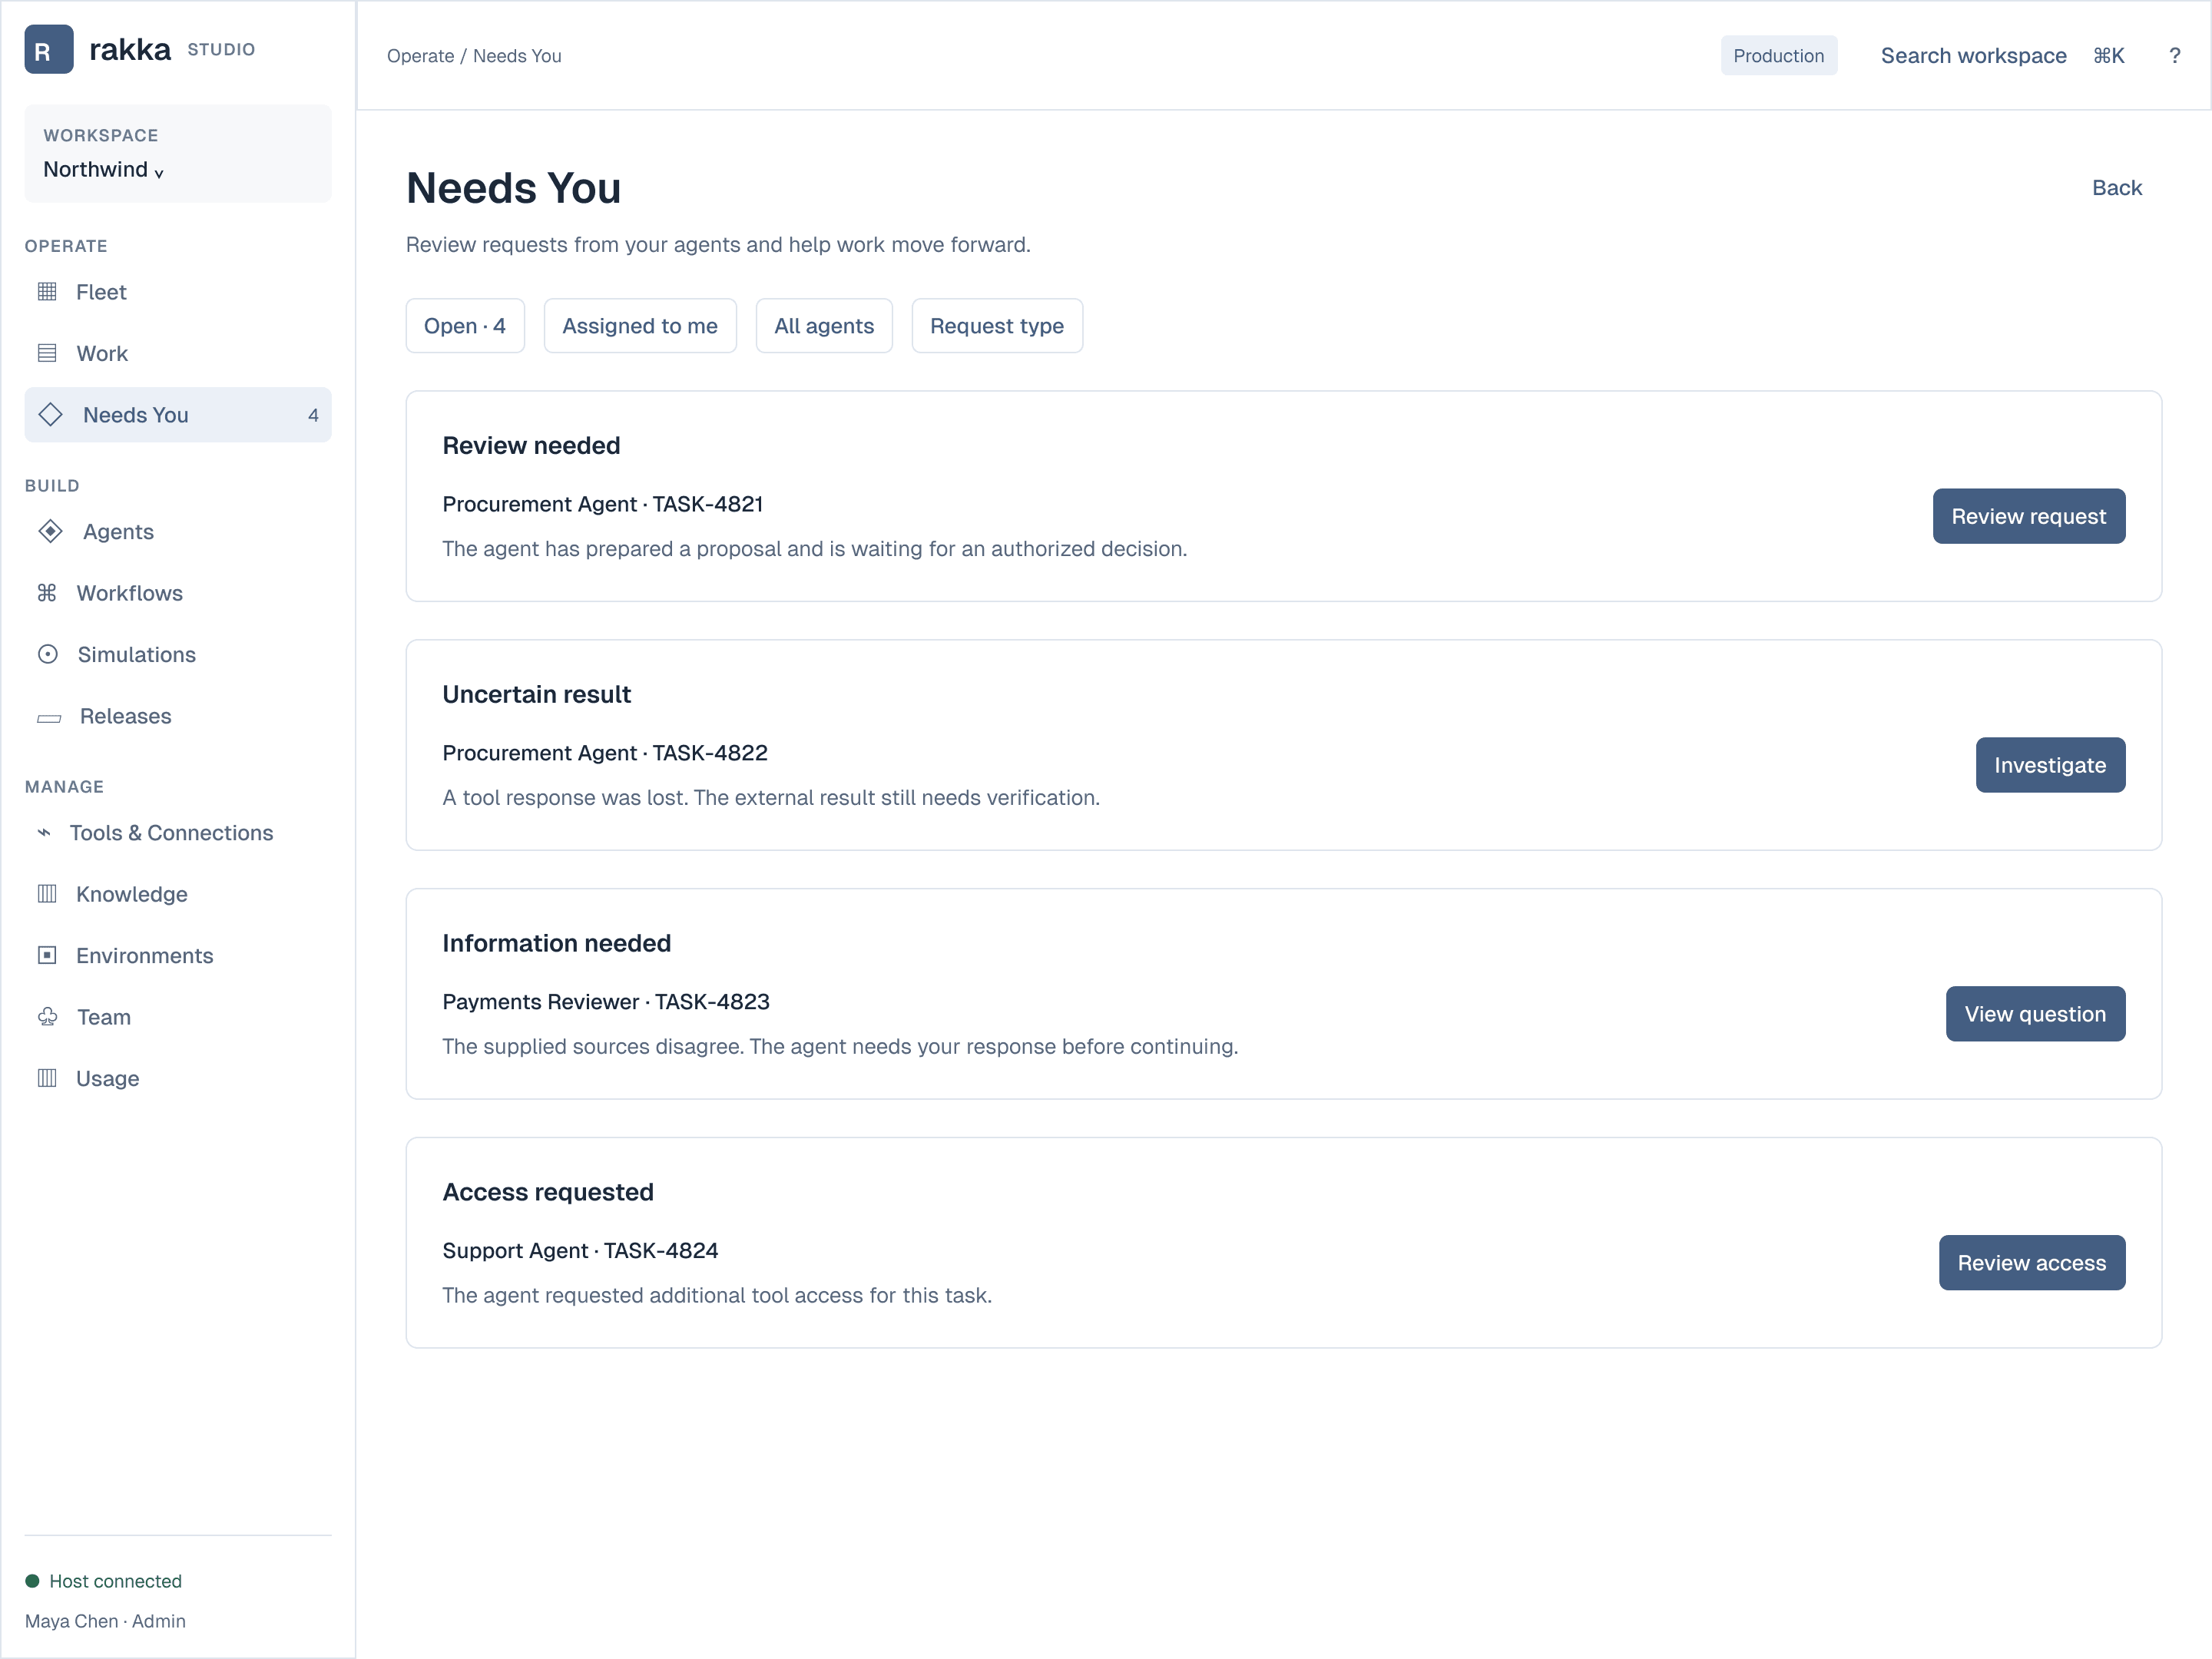Open the Tools & Connections icon
The width and height of the screenshot is (2212, 1659).
(x=44, y=832)
